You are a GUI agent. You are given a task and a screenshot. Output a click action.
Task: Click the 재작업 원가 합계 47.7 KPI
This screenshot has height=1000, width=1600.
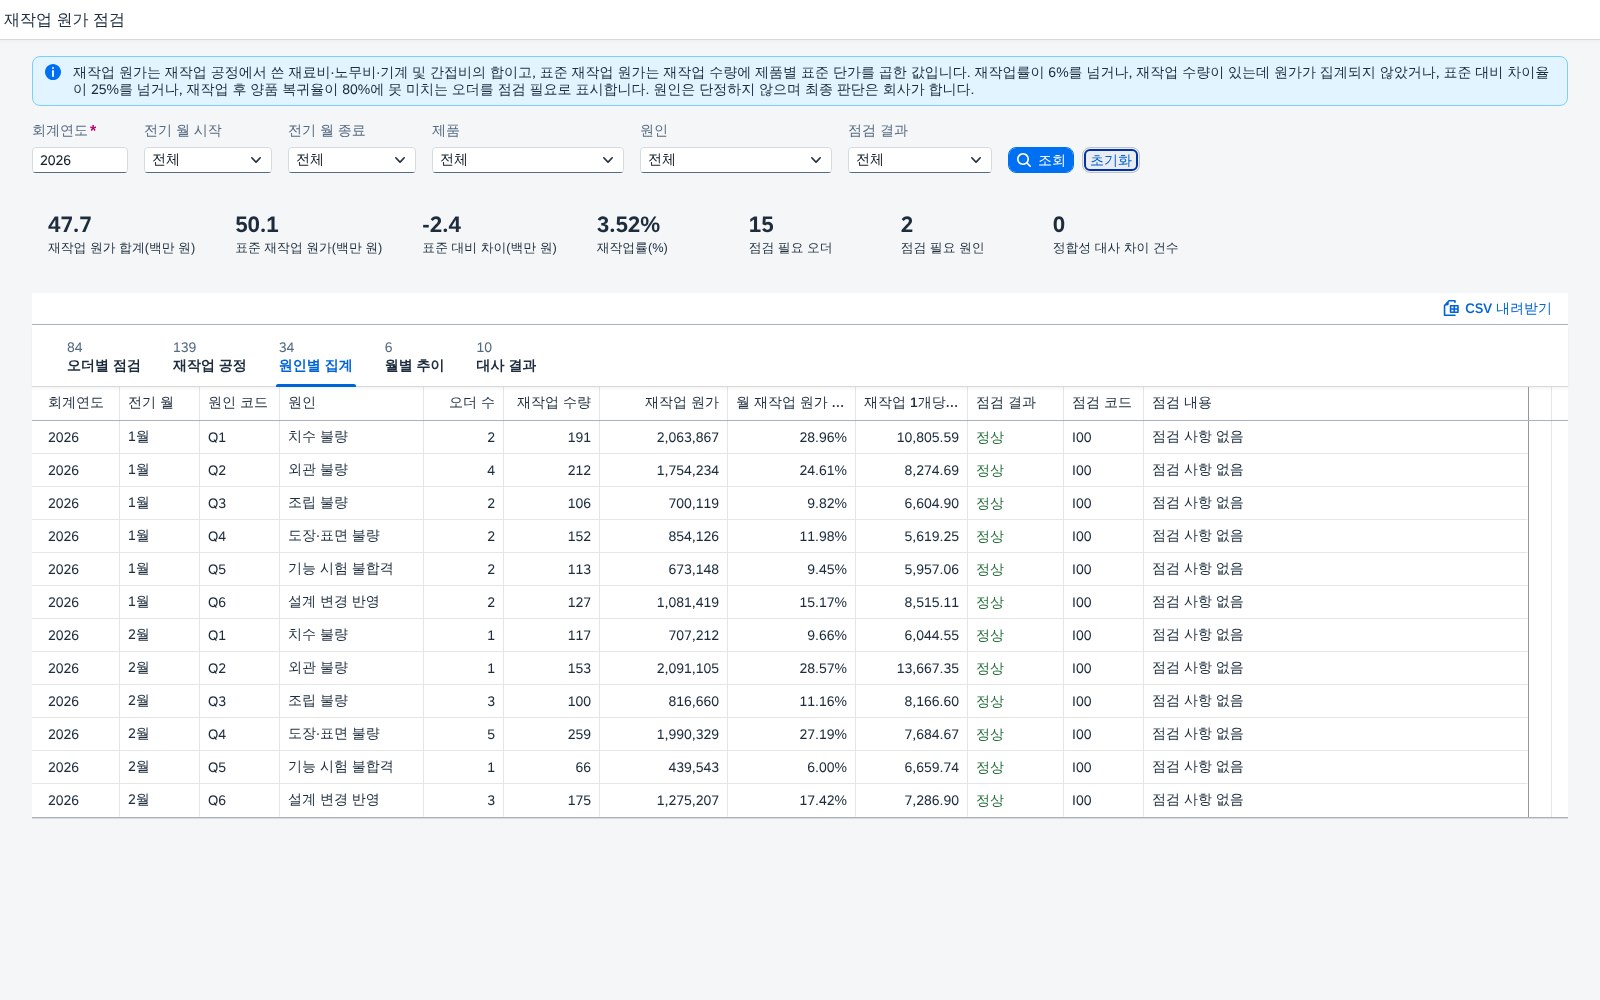pyautogui.click(x=121, y=235)
